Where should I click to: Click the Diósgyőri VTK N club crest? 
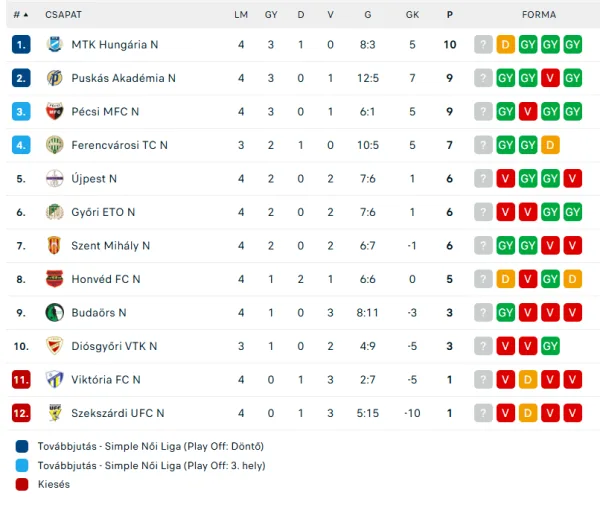point(54,346)
